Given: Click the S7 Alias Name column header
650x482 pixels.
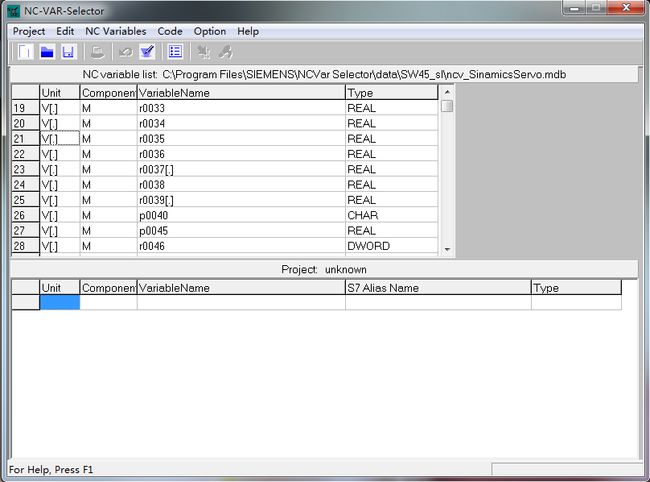Looking at the screenshot, I should tap(437, 288).
